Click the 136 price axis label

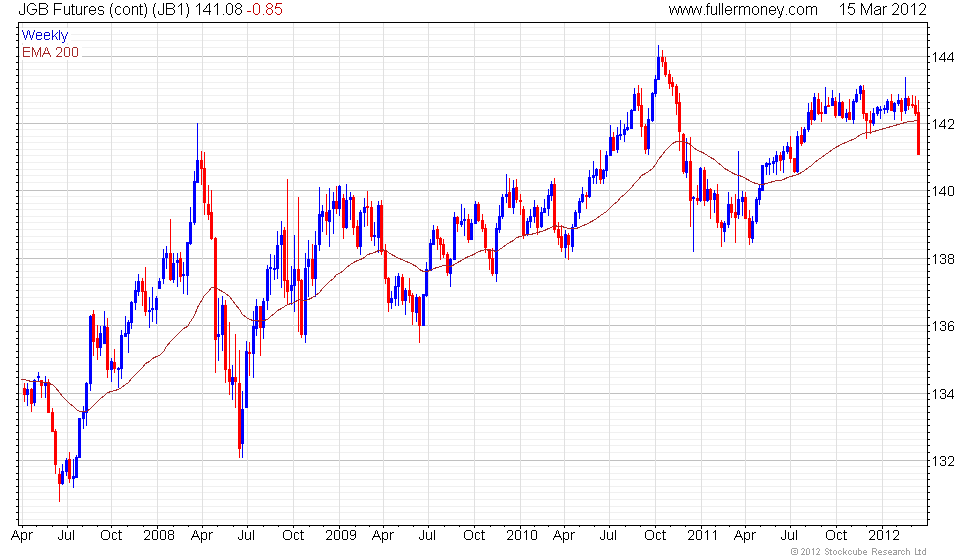coord(942,326)
